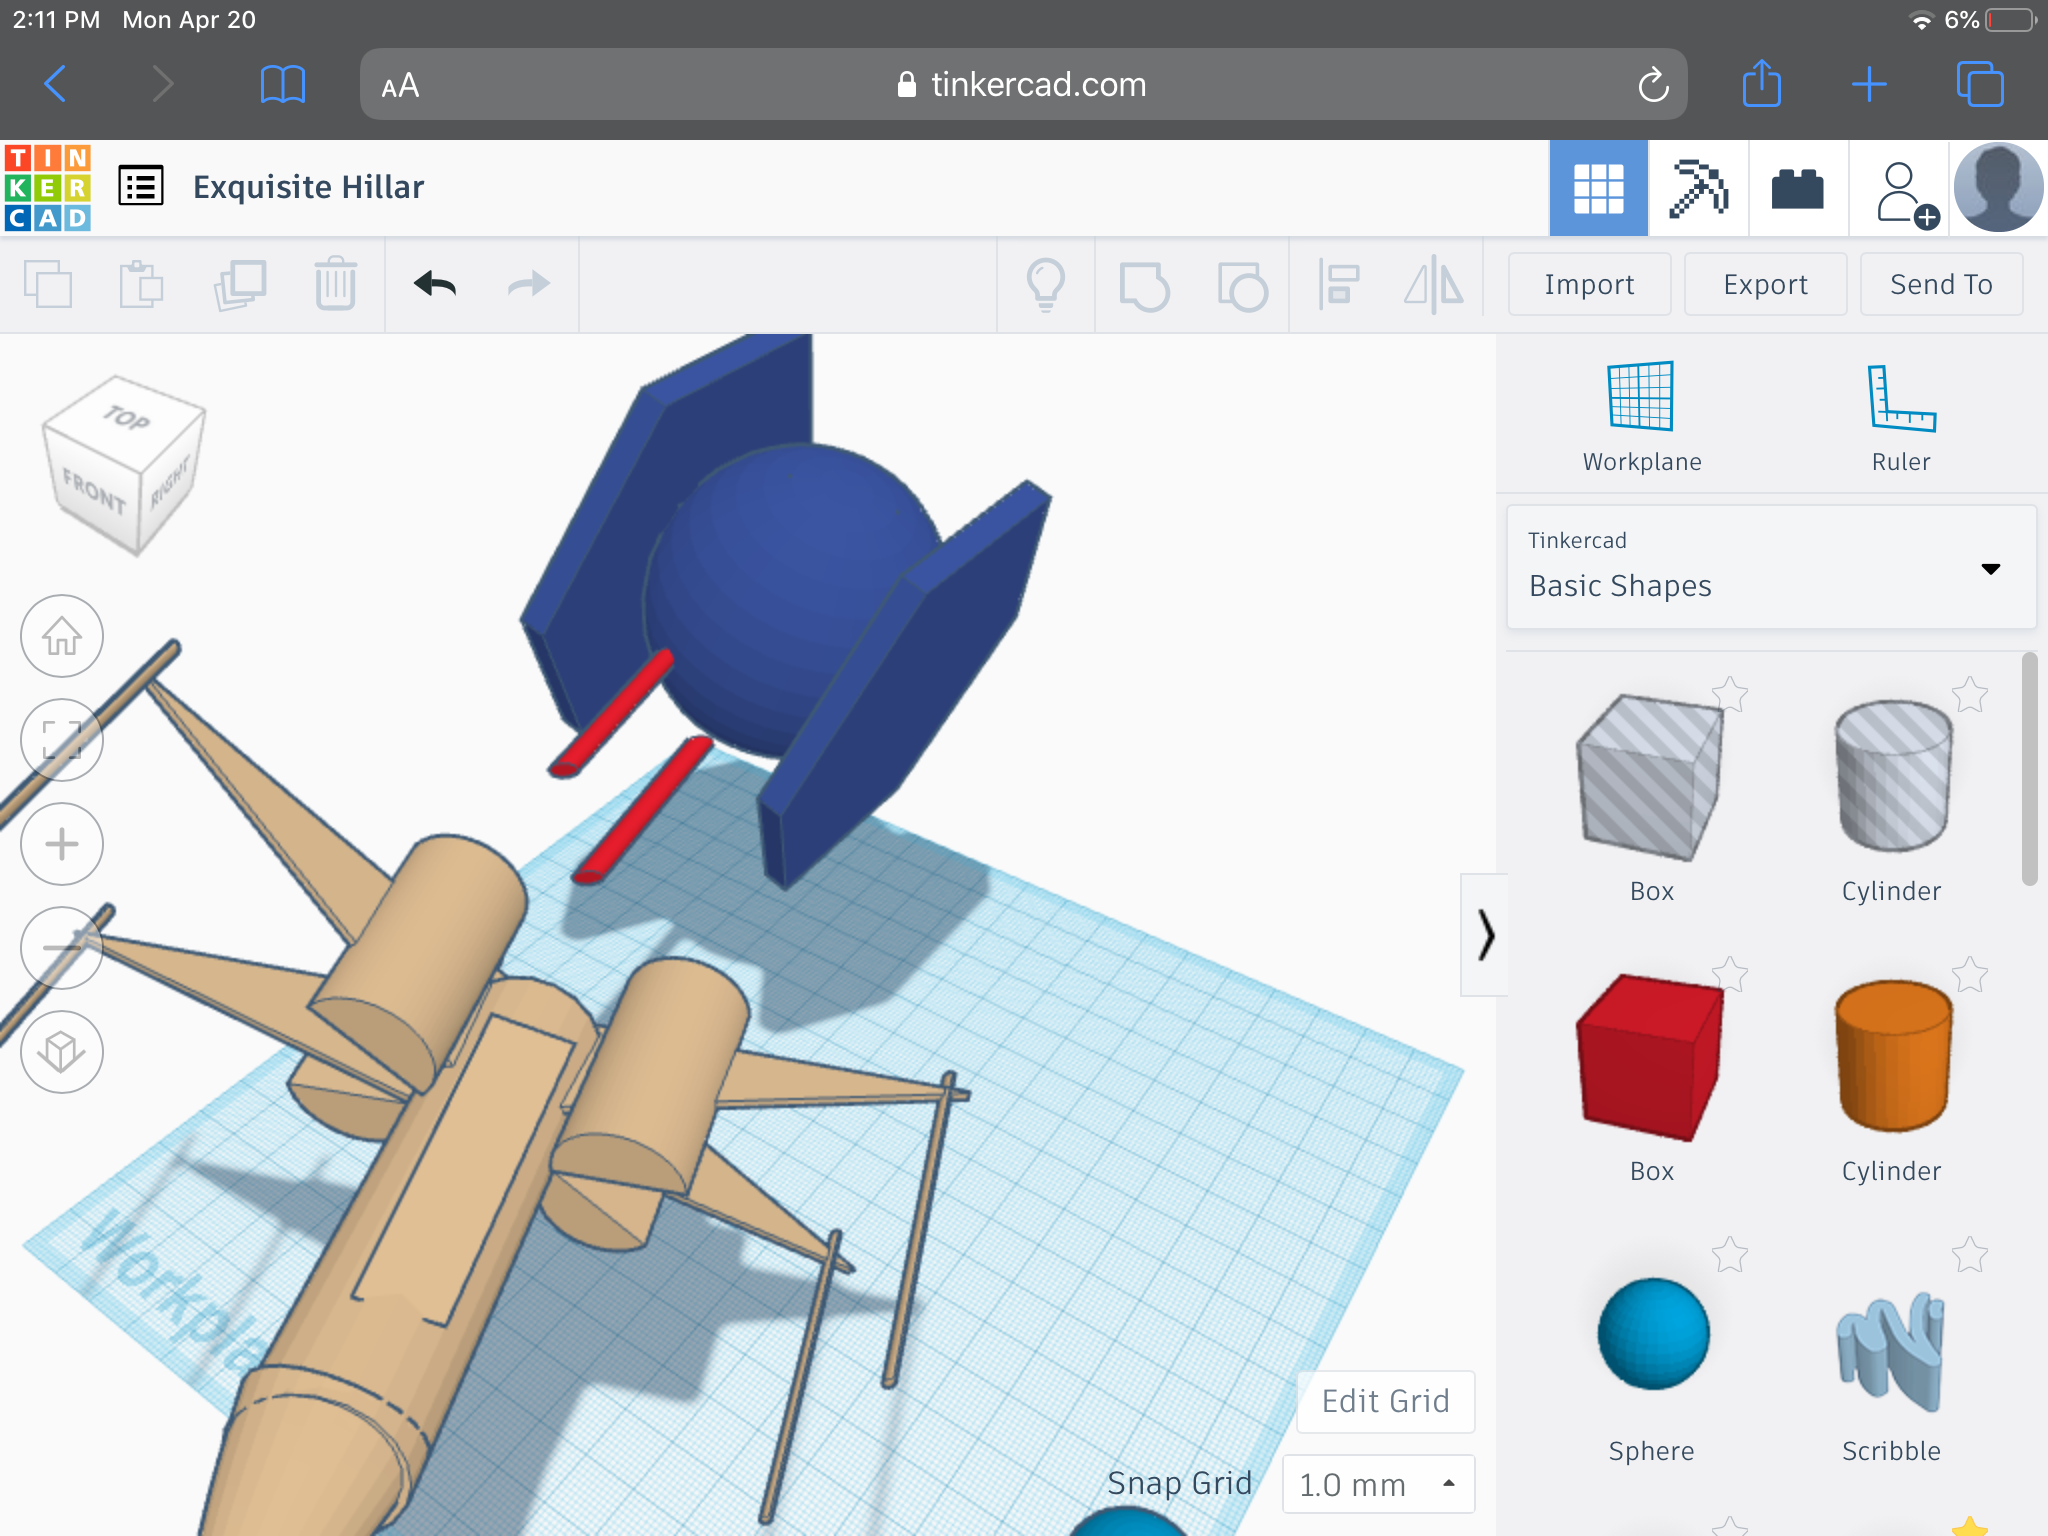This screenshot has height=1536, width=2048.
Task: Toggle orthographic perspective view cube icon
Action: click(62, 1052)
